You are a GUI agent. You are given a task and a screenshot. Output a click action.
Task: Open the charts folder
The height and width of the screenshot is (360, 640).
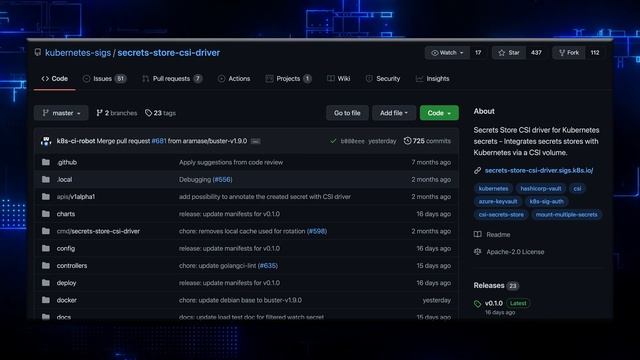click(66, 214)
